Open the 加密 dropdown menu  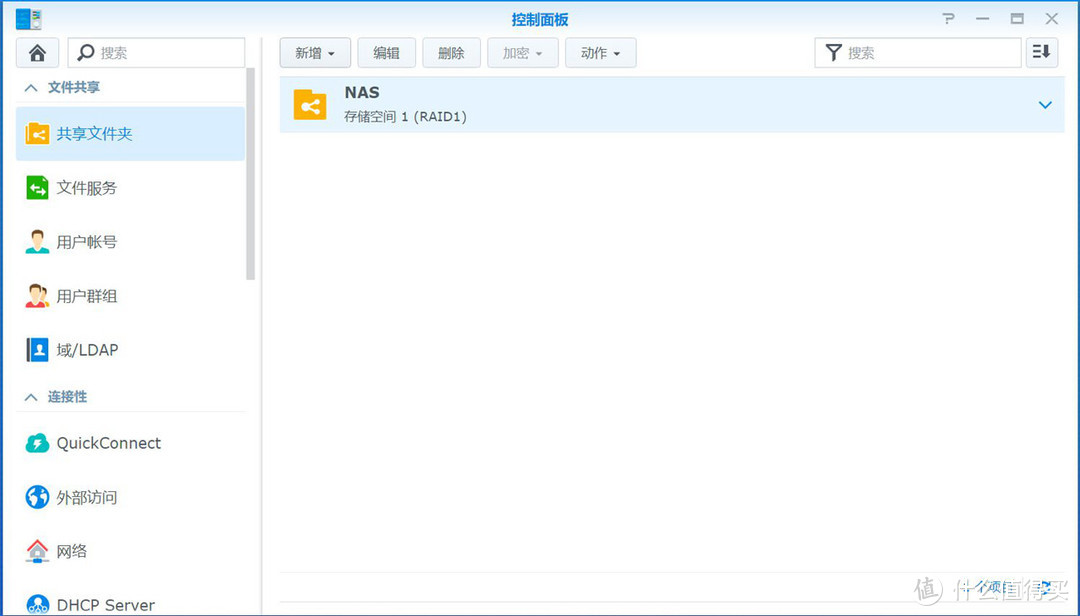point(522,52)
